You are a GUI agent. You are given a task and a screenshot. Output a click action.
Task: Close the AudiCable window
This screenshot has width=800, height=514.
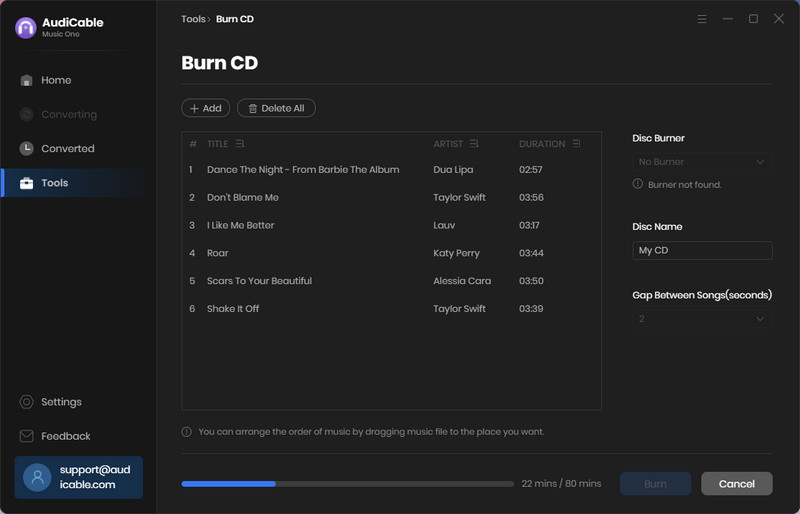(779, 19)
